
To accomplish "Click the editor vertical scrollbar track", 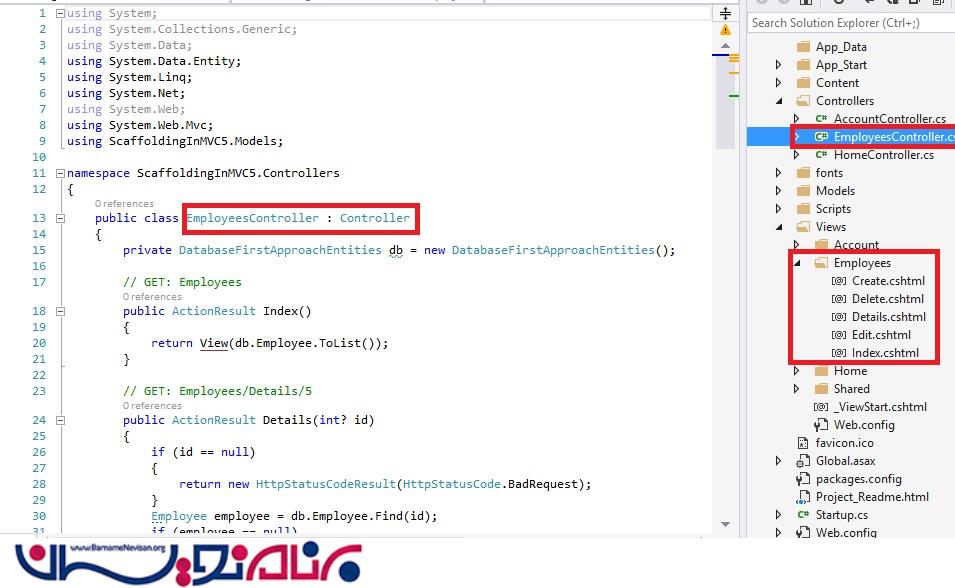I will click(725, 300).
